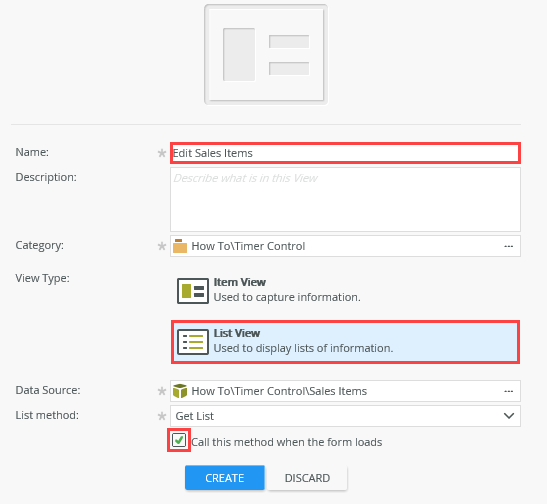Click the 'Description:' label
The image size is (547, 504).
click(x=46, y=177)
